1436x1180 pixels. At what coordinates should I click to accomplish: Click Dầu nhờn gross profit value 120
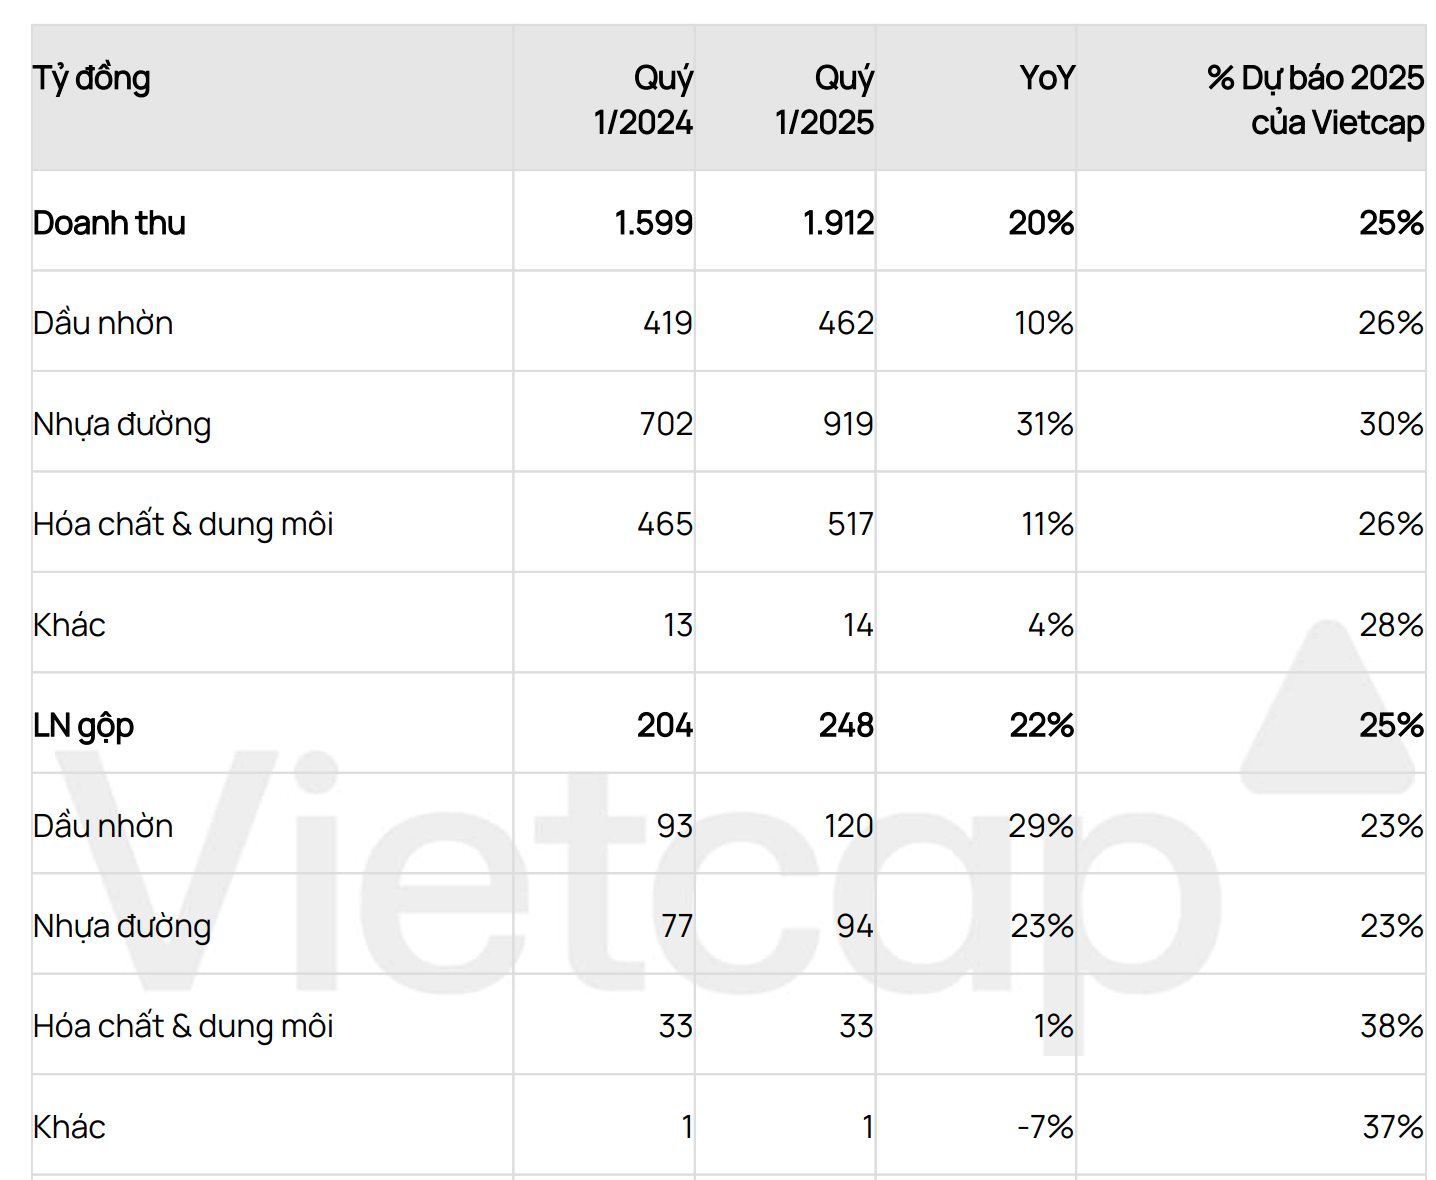[x=848, y=826]
